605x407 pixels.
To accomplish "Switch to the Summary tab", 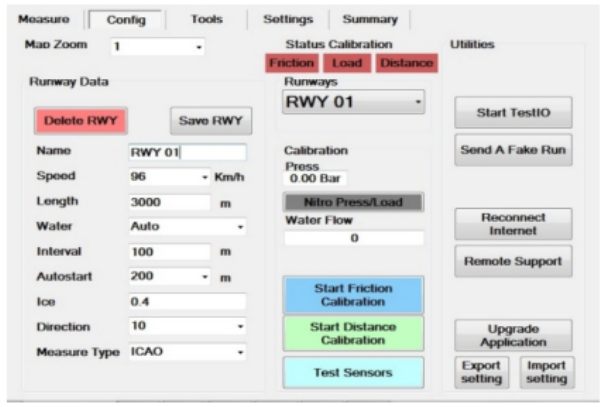I will [x=369, y=19].
